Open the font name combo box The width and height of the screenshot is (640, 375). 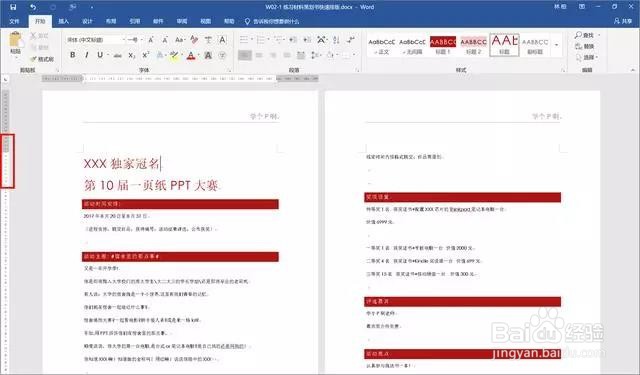coord(95,40)
